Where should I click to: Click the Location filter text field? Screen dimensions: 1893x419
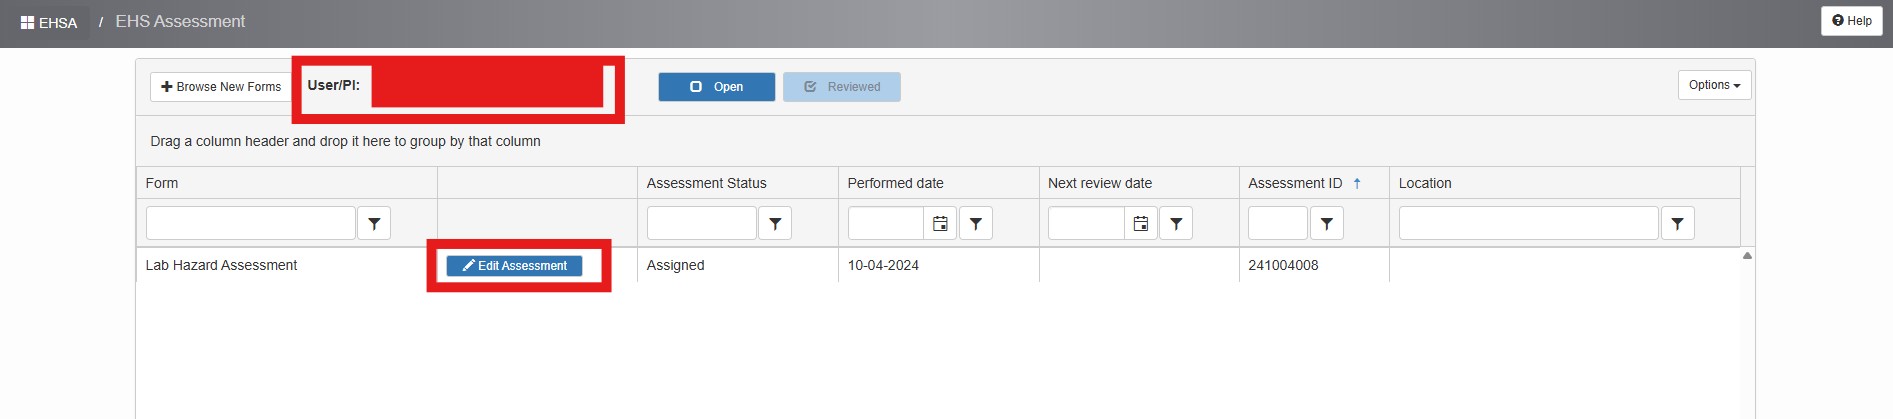pos(1528,223)
